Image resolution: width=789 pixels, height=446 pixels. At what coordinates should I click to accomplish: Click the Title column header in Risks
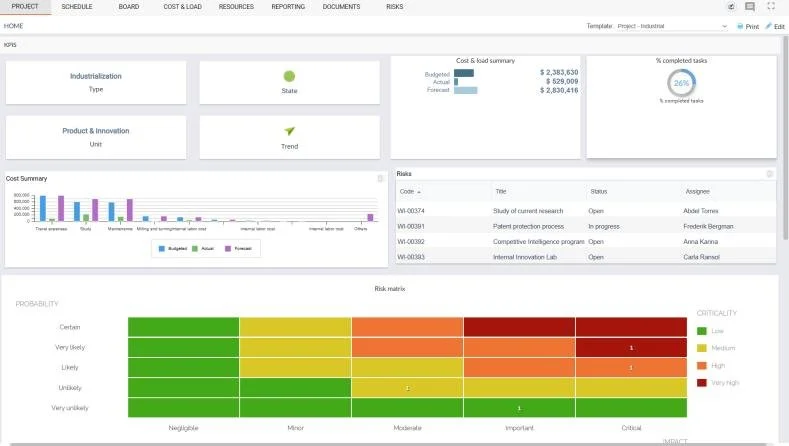click(501, 191)
